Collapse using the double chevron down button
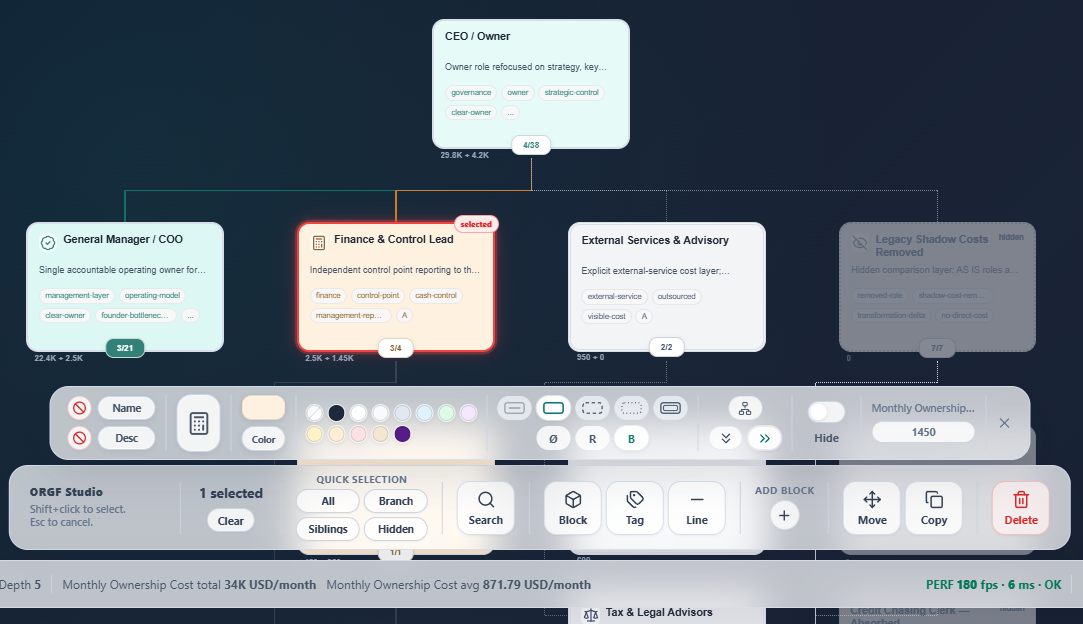The height and width of the screenshot is (624, 1083). pos(726,438)
